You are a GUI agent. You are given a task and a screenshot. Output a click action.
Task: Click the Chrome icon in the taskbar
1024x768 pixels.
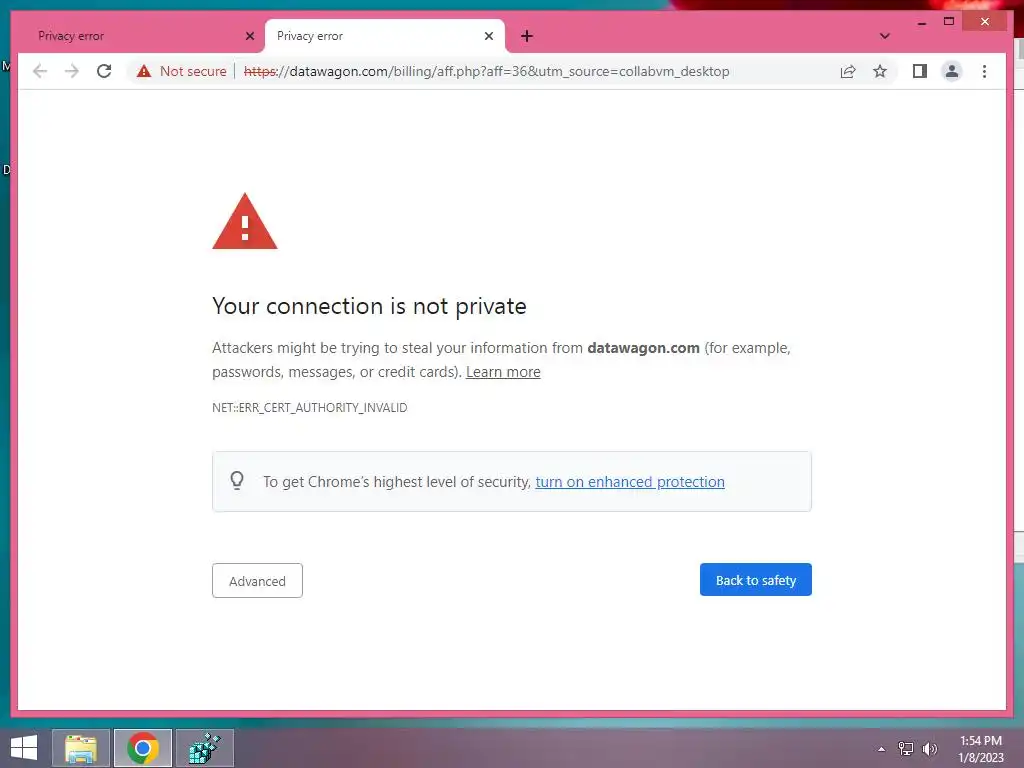pyautogui.click(x=143, y=748)
